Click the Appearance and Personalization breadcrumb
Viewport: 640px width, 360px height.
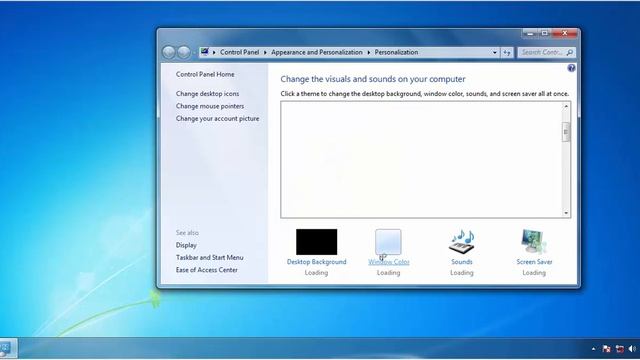tap(317, 52)
